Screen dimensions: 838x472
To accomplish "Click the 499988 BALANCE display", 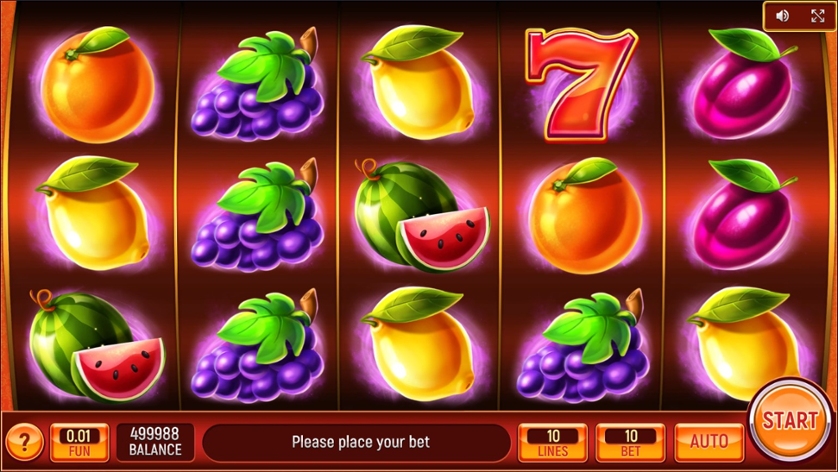I will click(x=155, y=442).
